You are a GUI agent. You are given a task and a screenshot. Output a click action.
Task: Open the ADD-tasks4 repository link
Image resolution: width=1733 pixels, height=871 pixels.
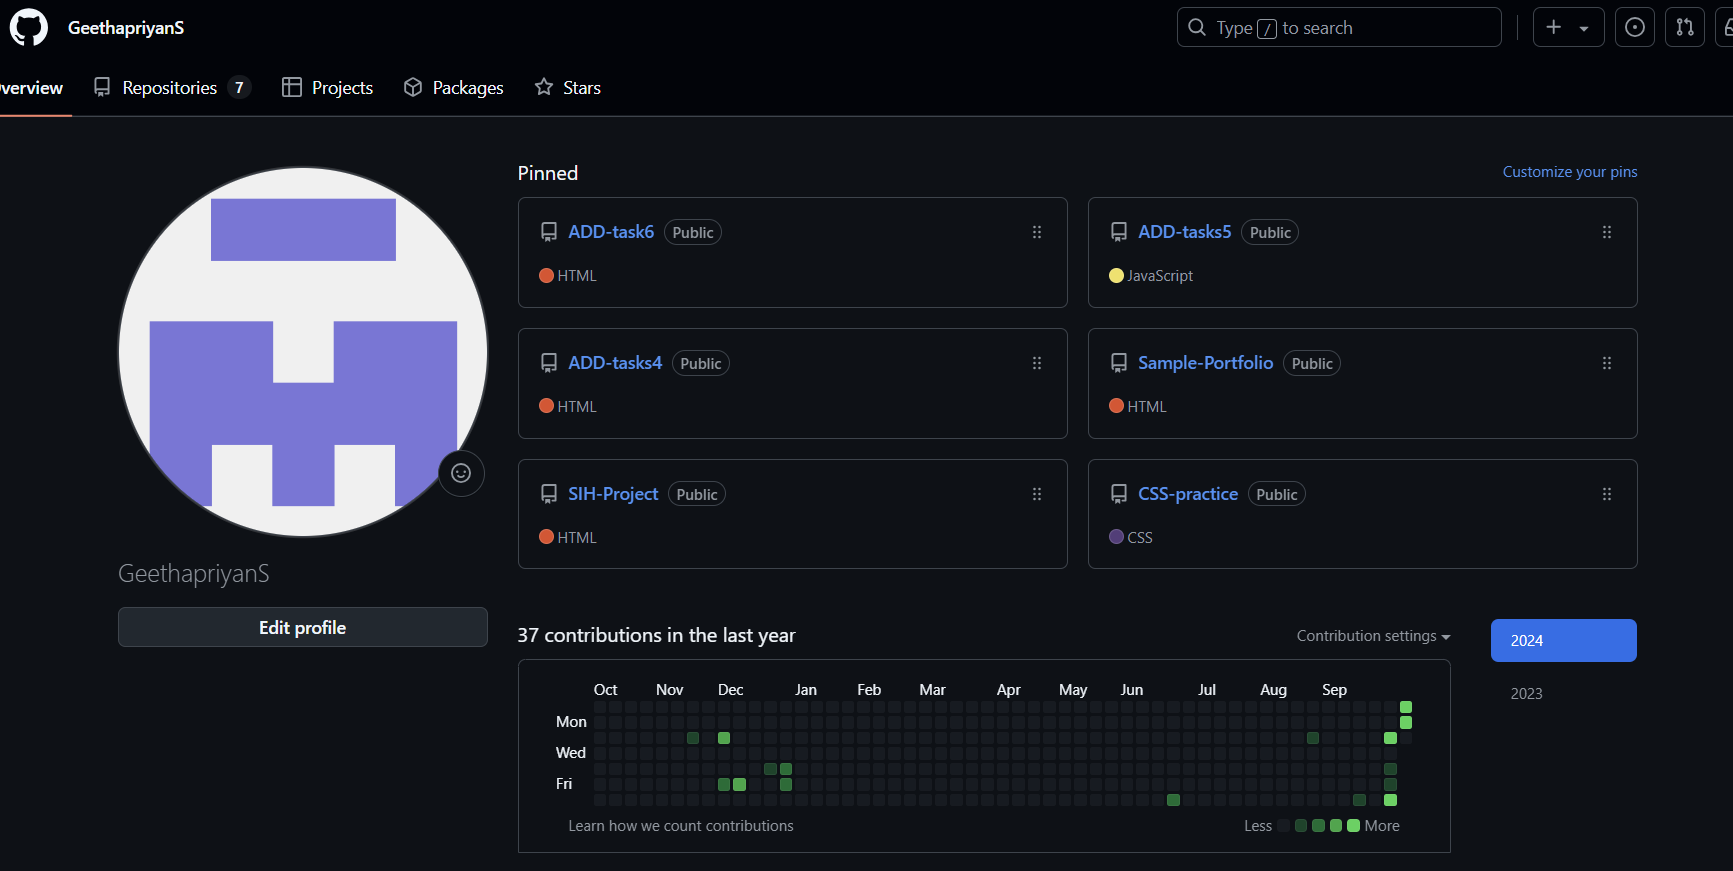[x=615, y=363]
